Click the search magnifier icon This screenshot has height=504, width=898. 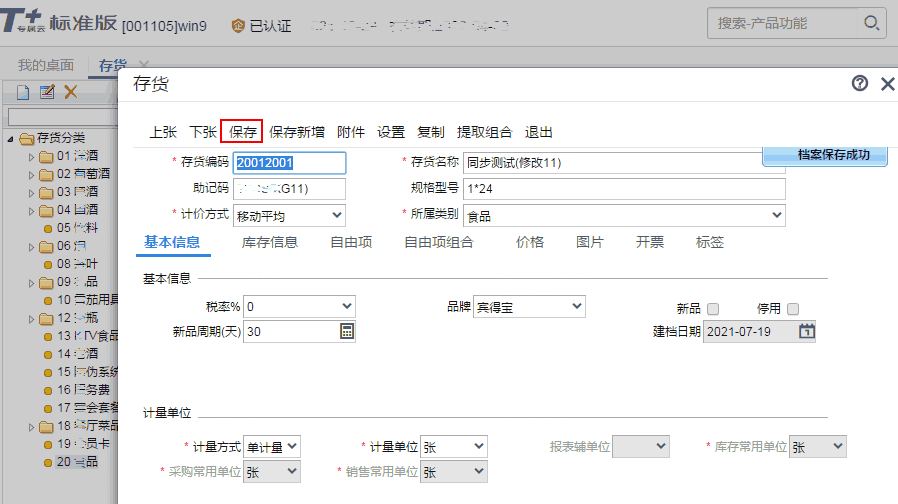point(872,23)
